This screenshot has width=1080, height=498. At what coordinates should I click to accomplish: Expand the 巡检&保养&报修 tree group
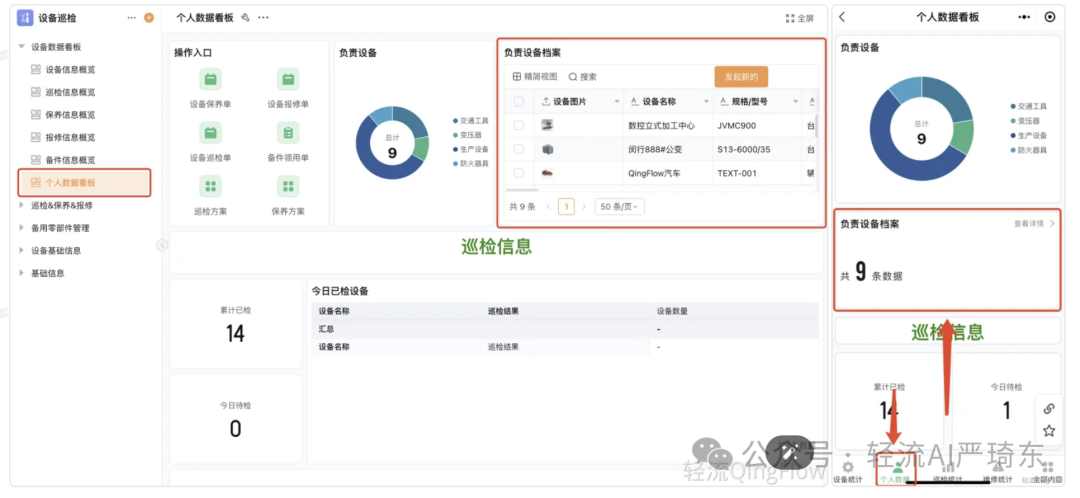pyautogui.click(x=21, y=205)
